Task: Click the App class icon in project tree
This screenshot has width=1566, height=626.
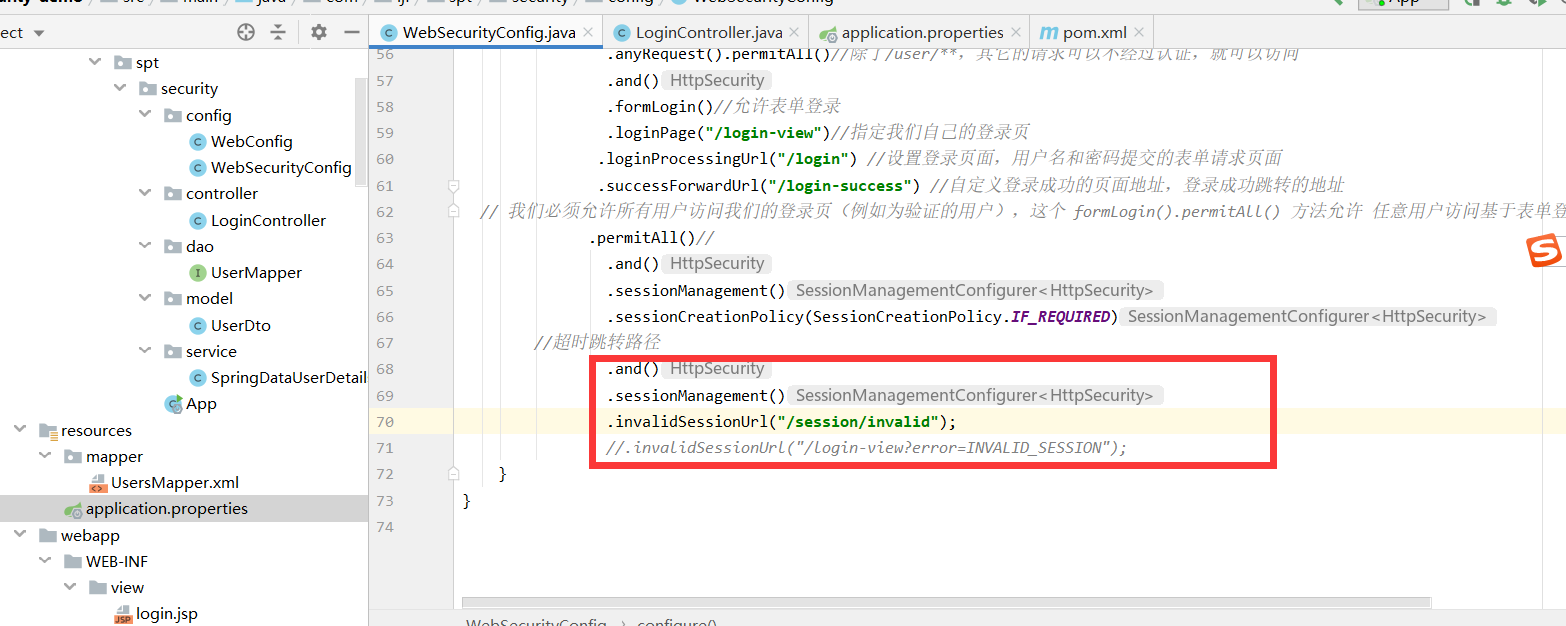Action: pos(172,403)
